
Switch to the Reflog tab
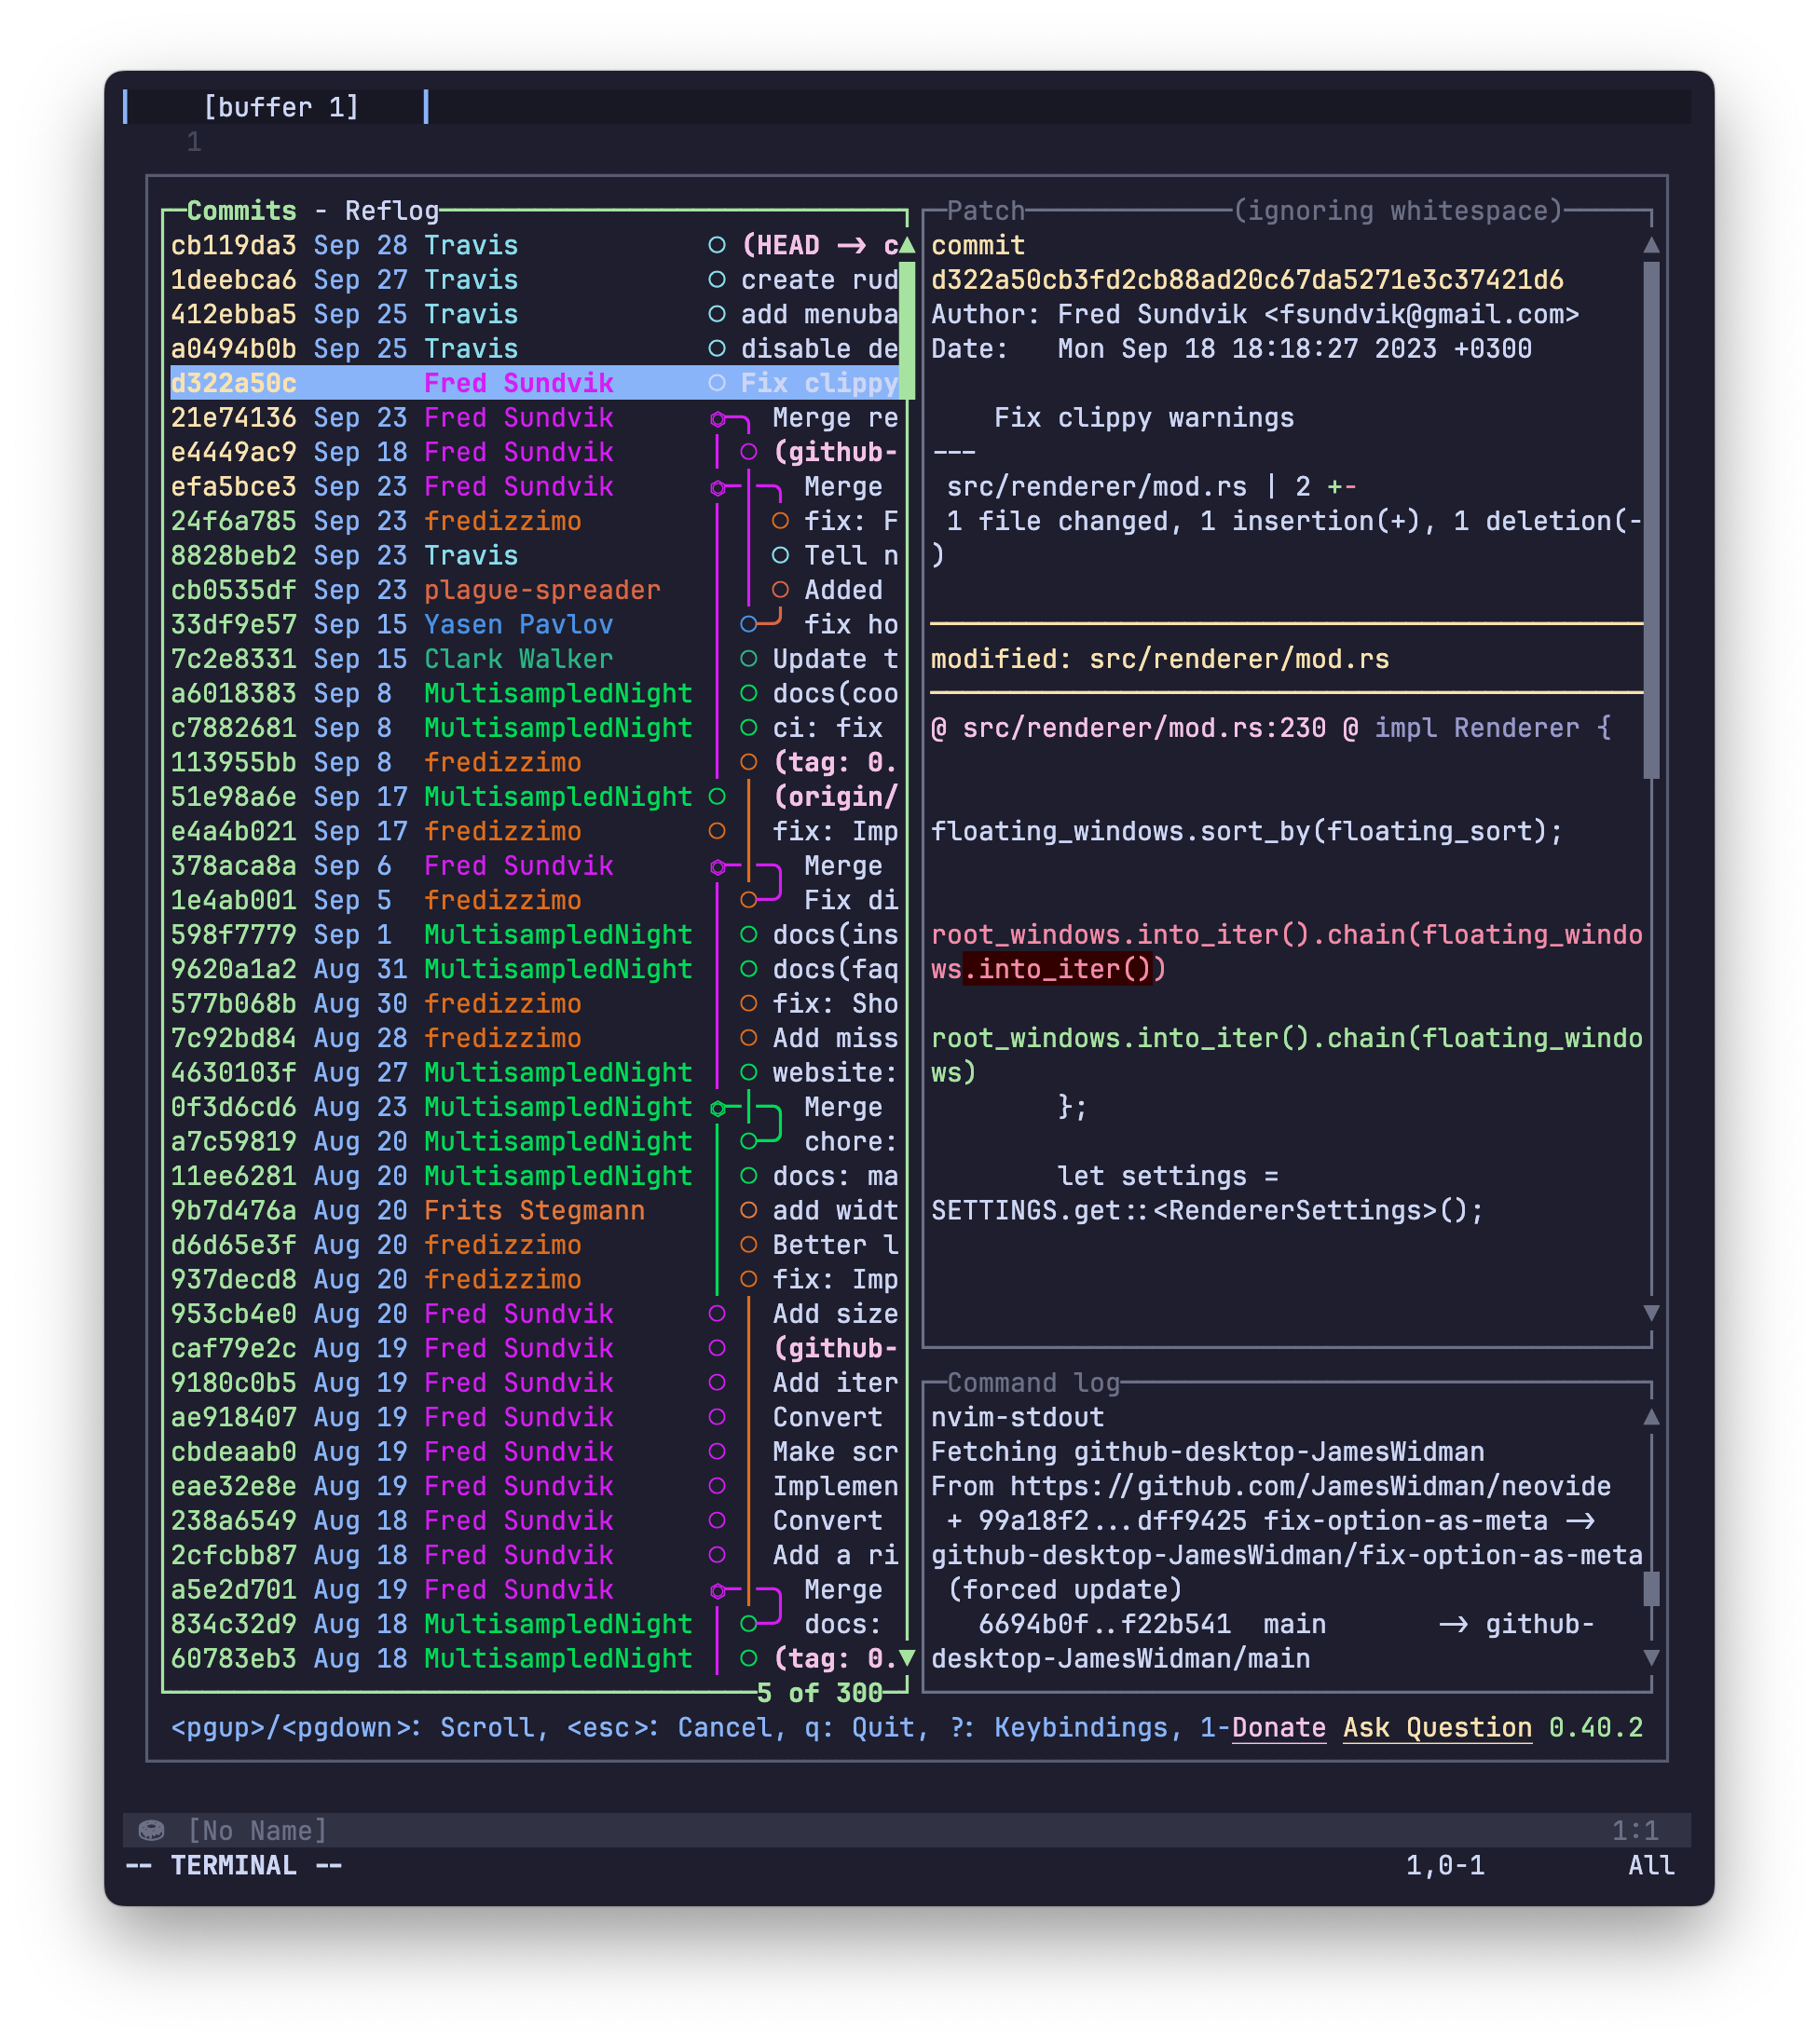coord(391,211)
